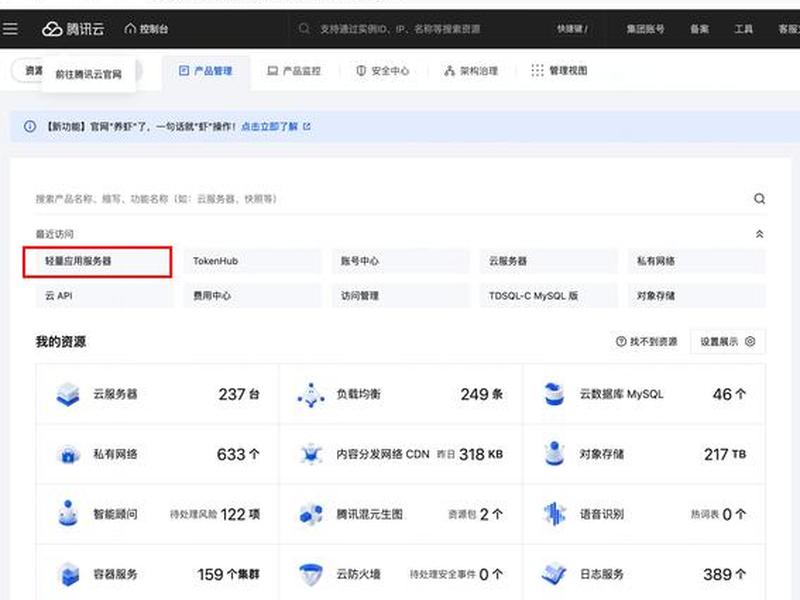Screen dimensions: 800x600
Task: Click the Tencent Cloud logo
Action: click(73, 29)
